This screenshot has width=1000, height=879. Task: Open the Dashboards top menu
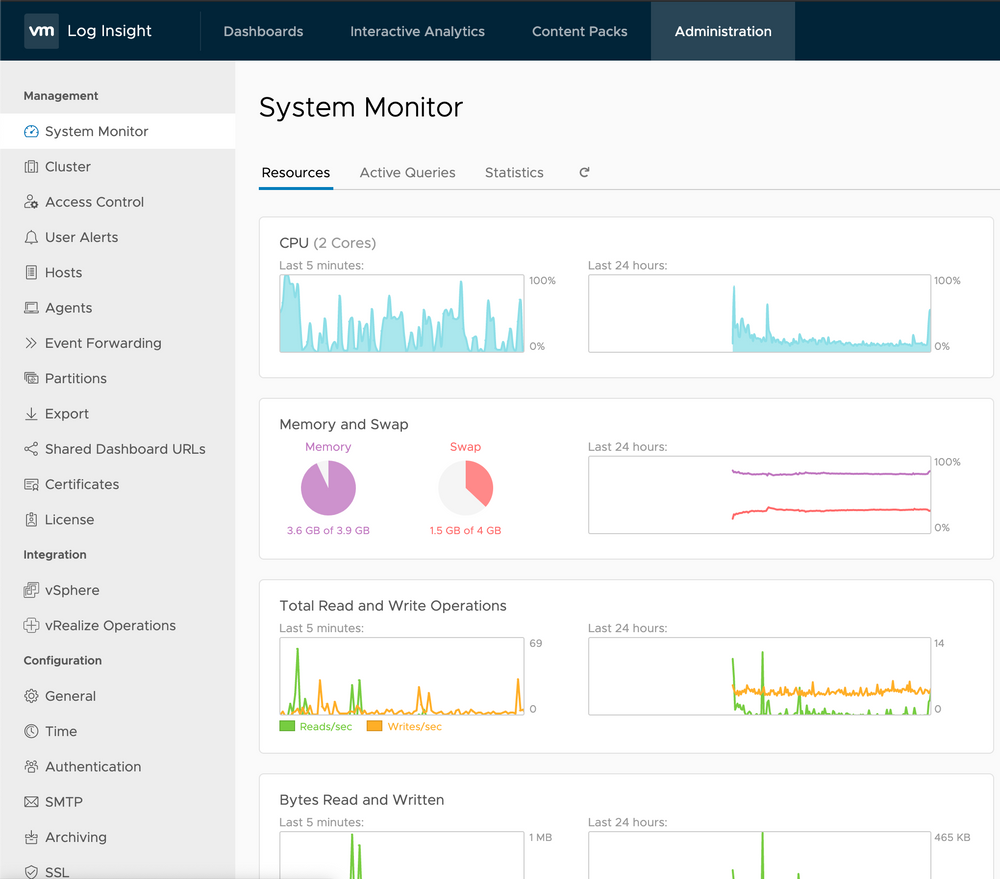click(263, 31)
